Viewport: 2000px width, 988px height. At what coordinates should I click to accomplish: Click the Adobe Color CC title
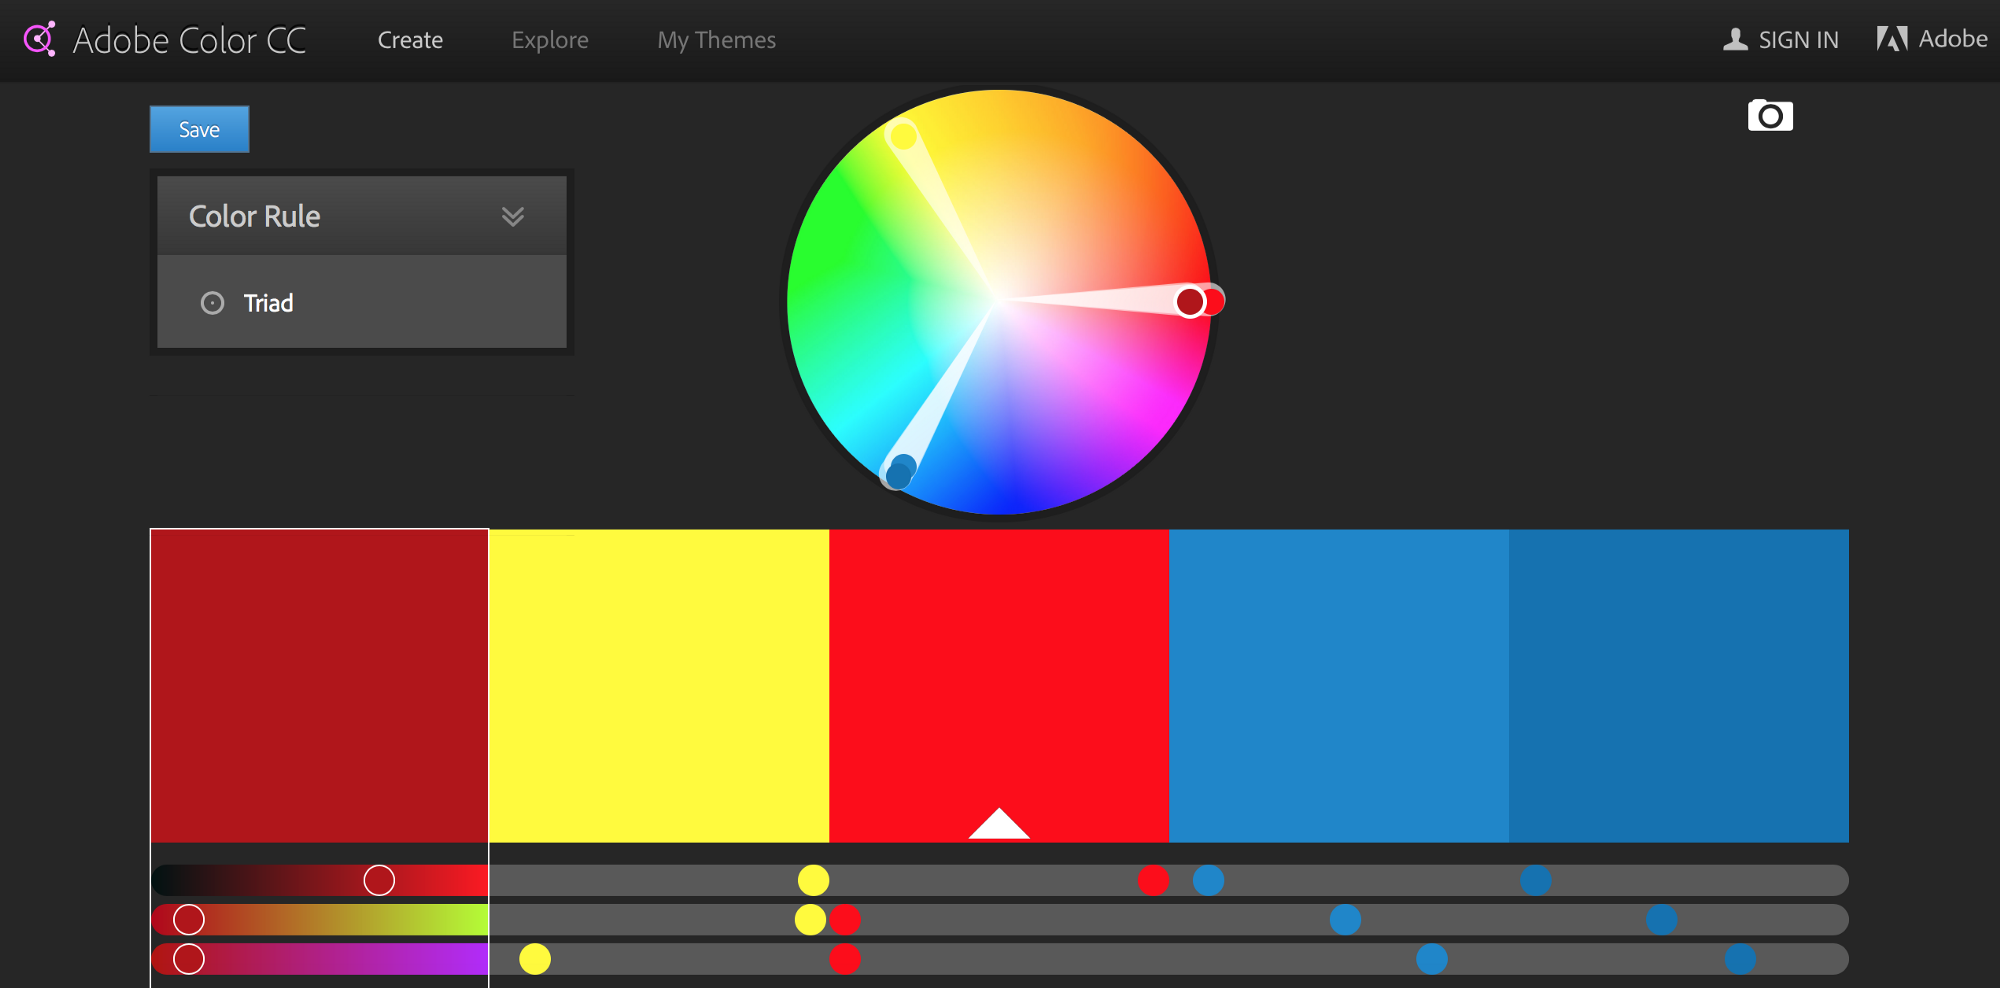click(190, 40)
